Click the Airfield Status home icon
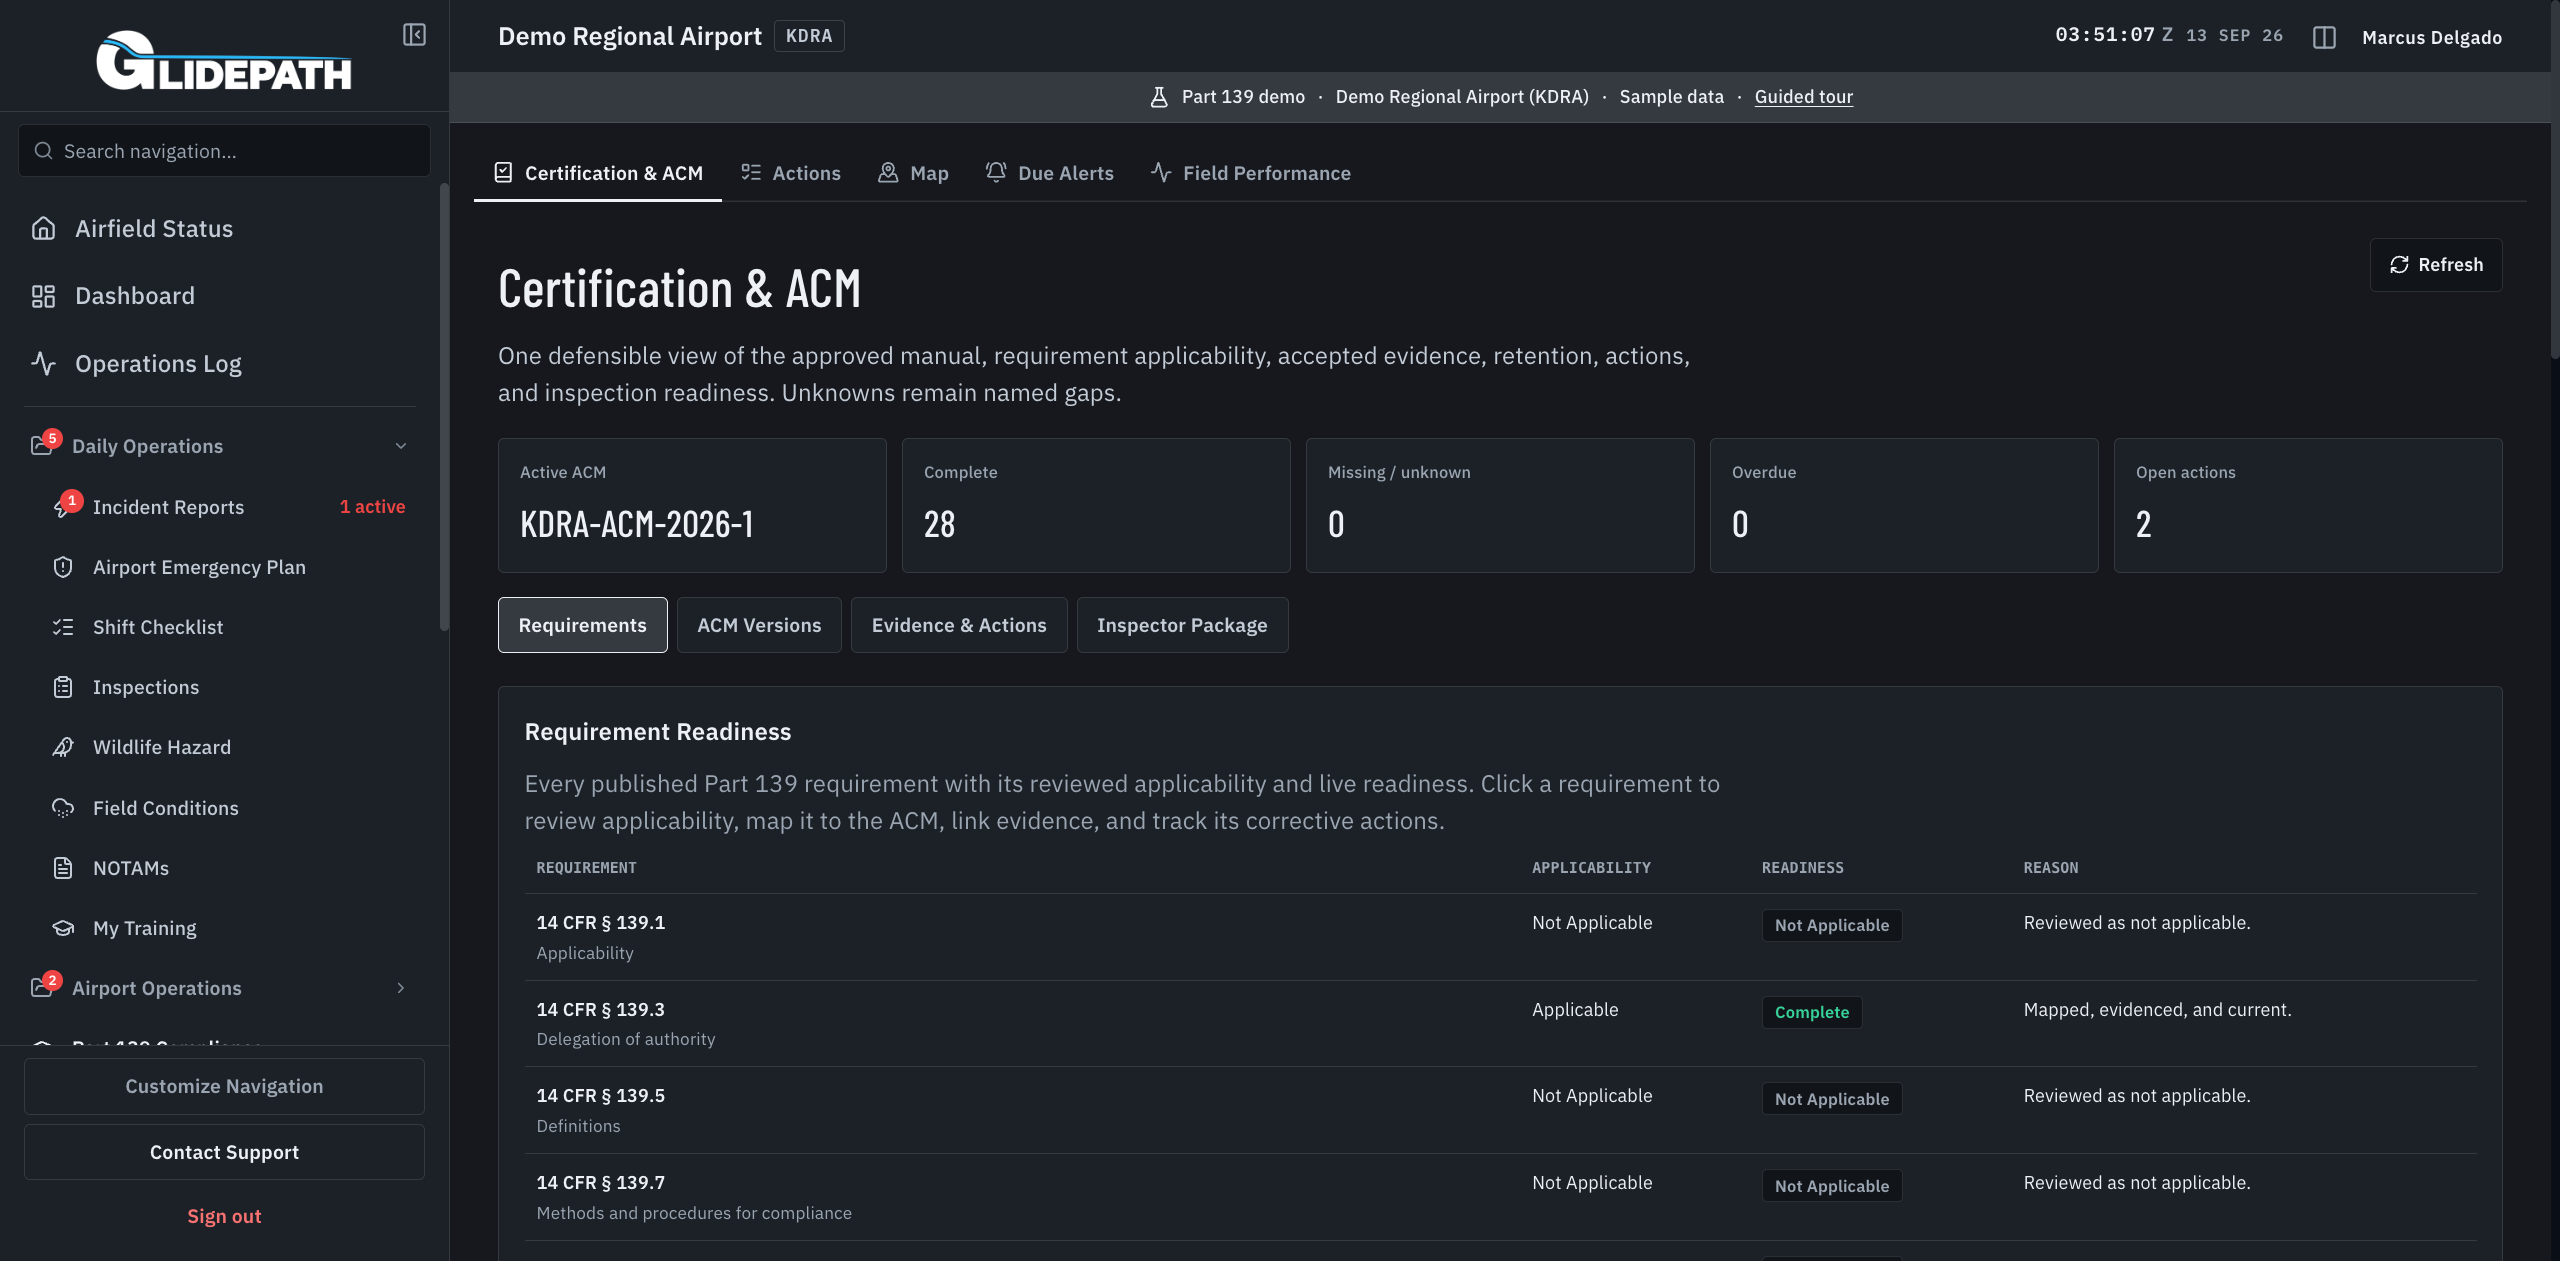Image resolution: width=2560 pixels, height=1261 pixels. 43,229
